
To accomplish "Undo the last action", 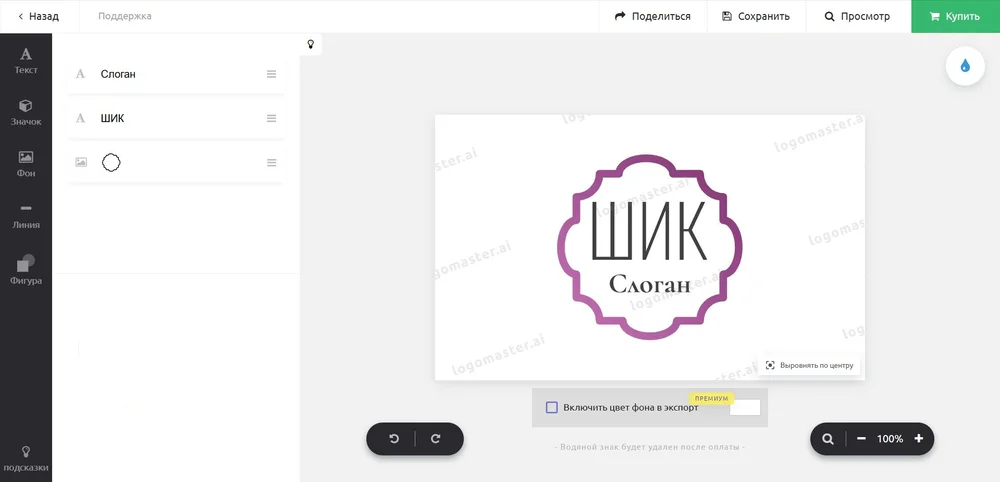I will [x=394, y=439].
